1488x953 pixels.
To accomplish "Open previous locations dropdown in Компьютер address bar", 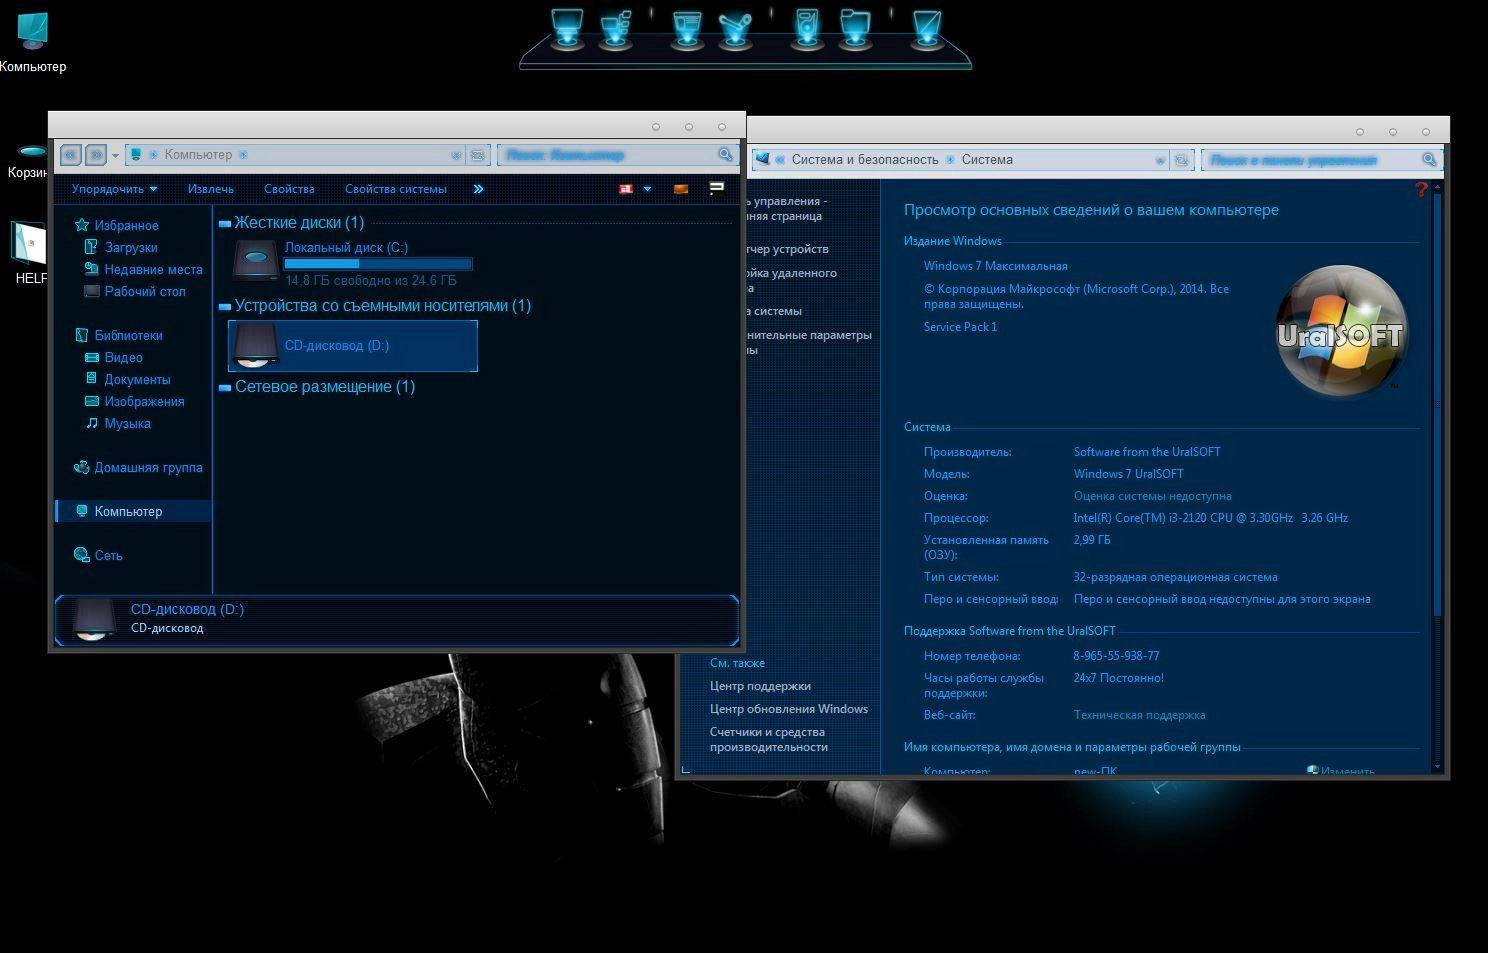I will point(456,155).
